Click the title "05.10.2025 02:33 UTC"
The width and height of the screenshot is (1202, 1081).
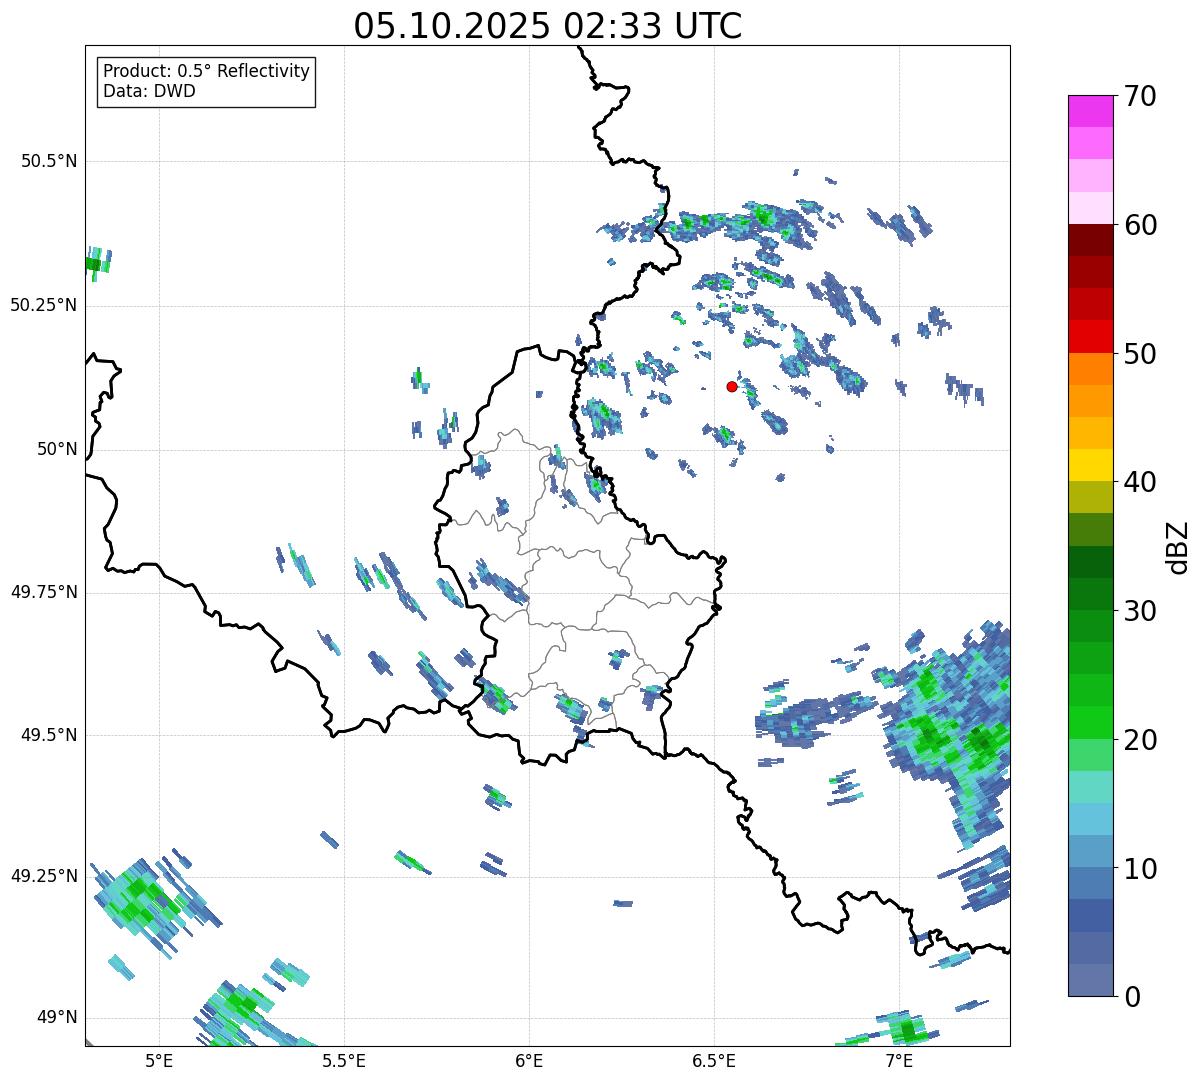click(548, 26)
